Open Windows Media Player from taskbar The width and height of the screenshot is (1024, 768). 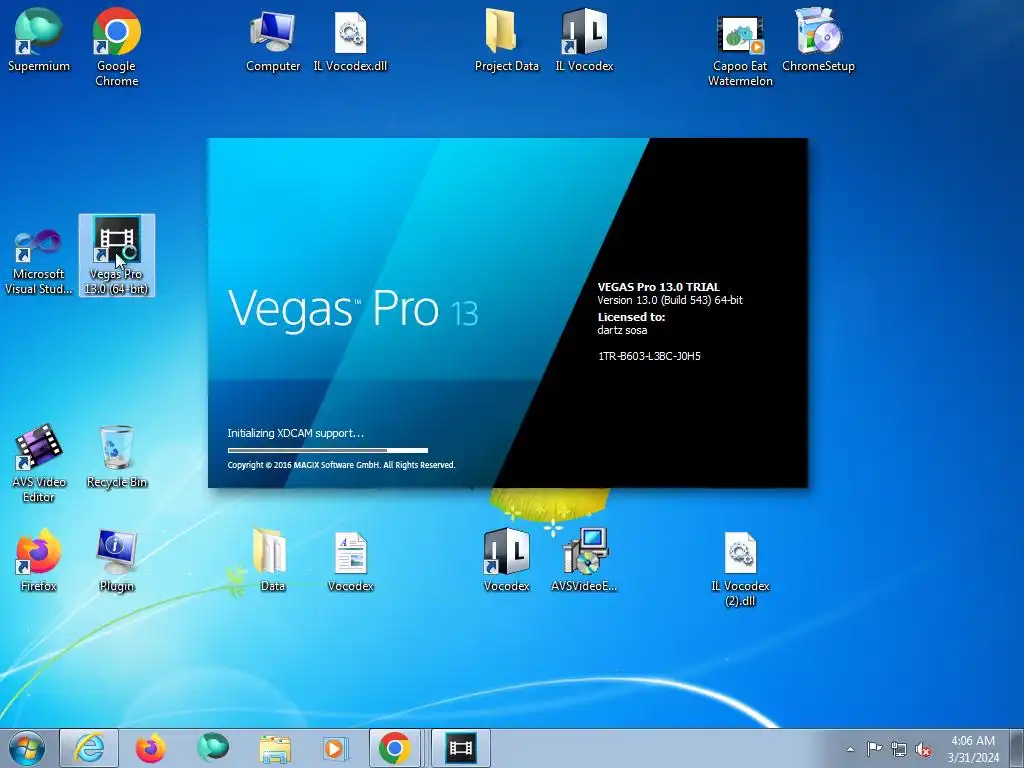(x=336, y=748)
